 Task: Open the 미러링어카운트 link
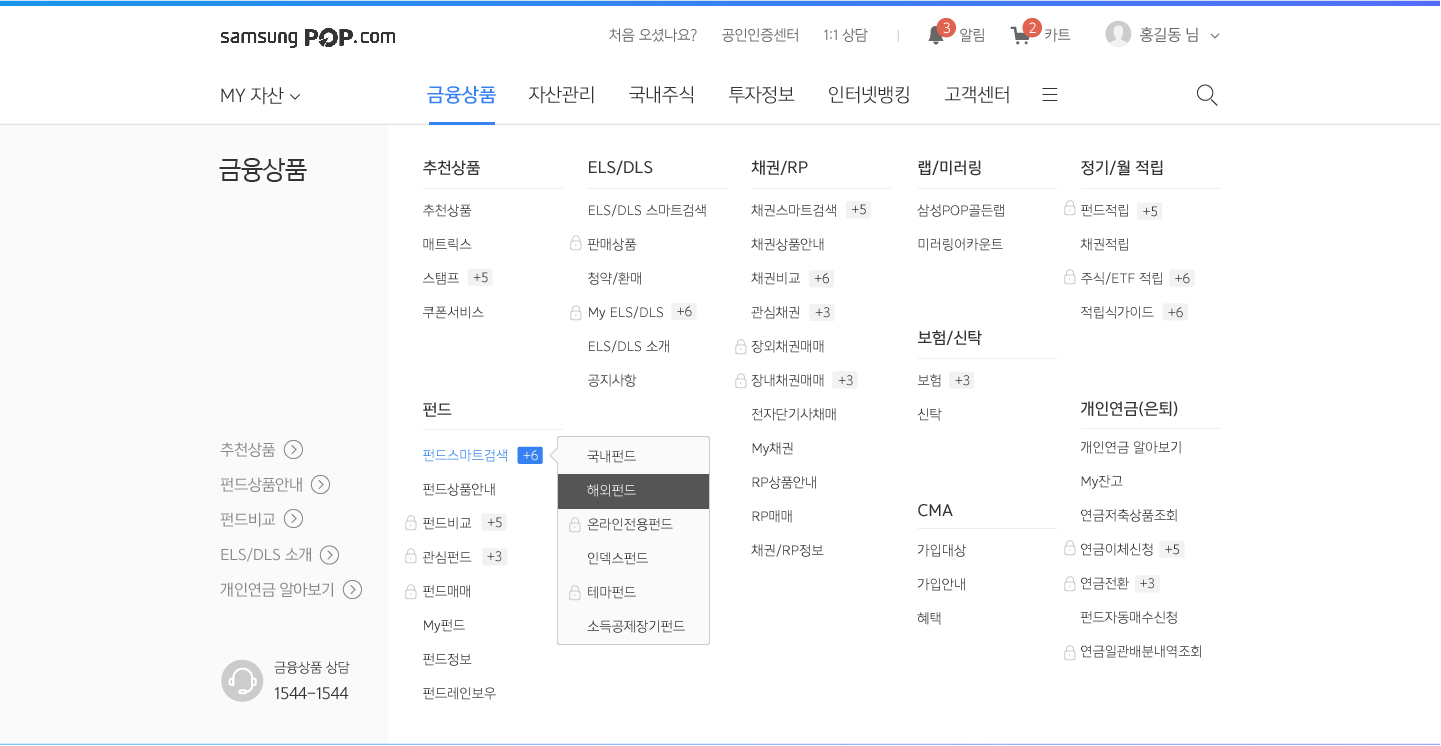[x=960, y=244]
